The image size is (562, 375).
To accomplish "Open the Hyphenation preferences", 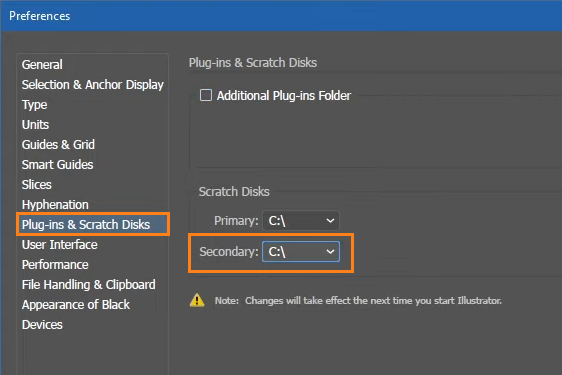I will click(x=55, y=205).
